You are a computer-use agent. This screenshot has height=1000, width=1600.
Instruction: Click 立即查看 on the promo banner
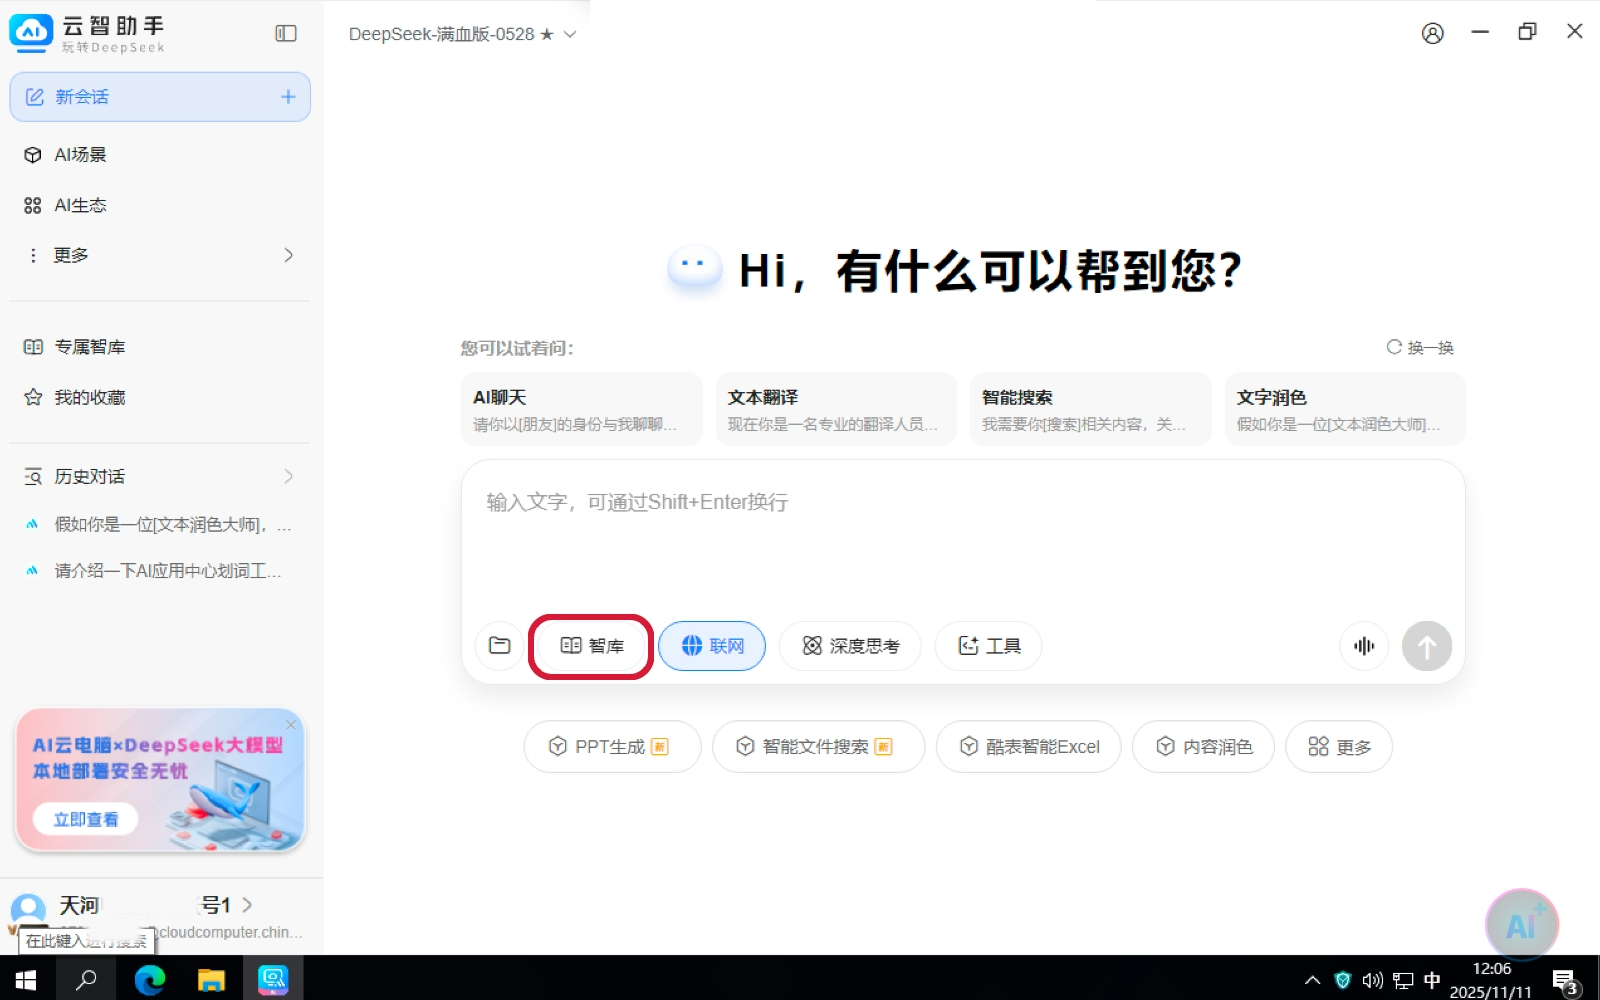click(86, 819)
